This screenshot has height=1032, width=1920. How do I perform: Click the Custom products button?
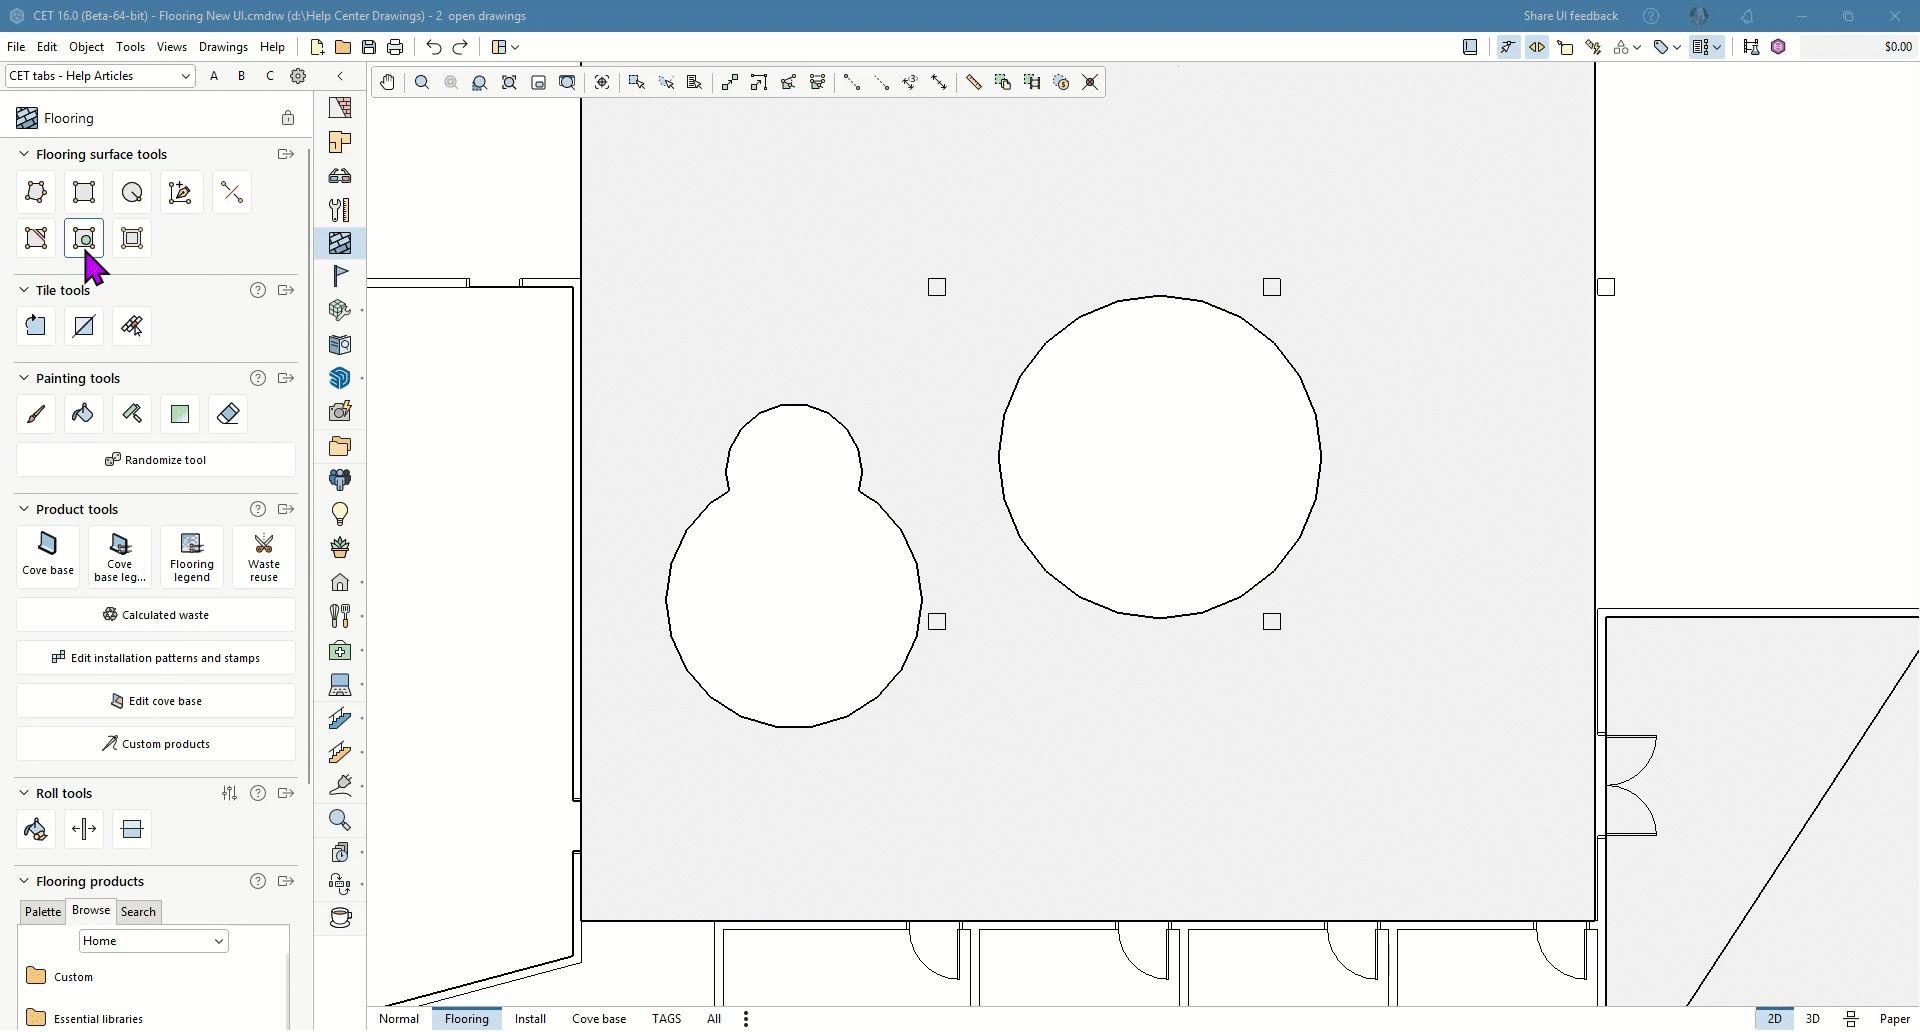(x=156, y=744)
